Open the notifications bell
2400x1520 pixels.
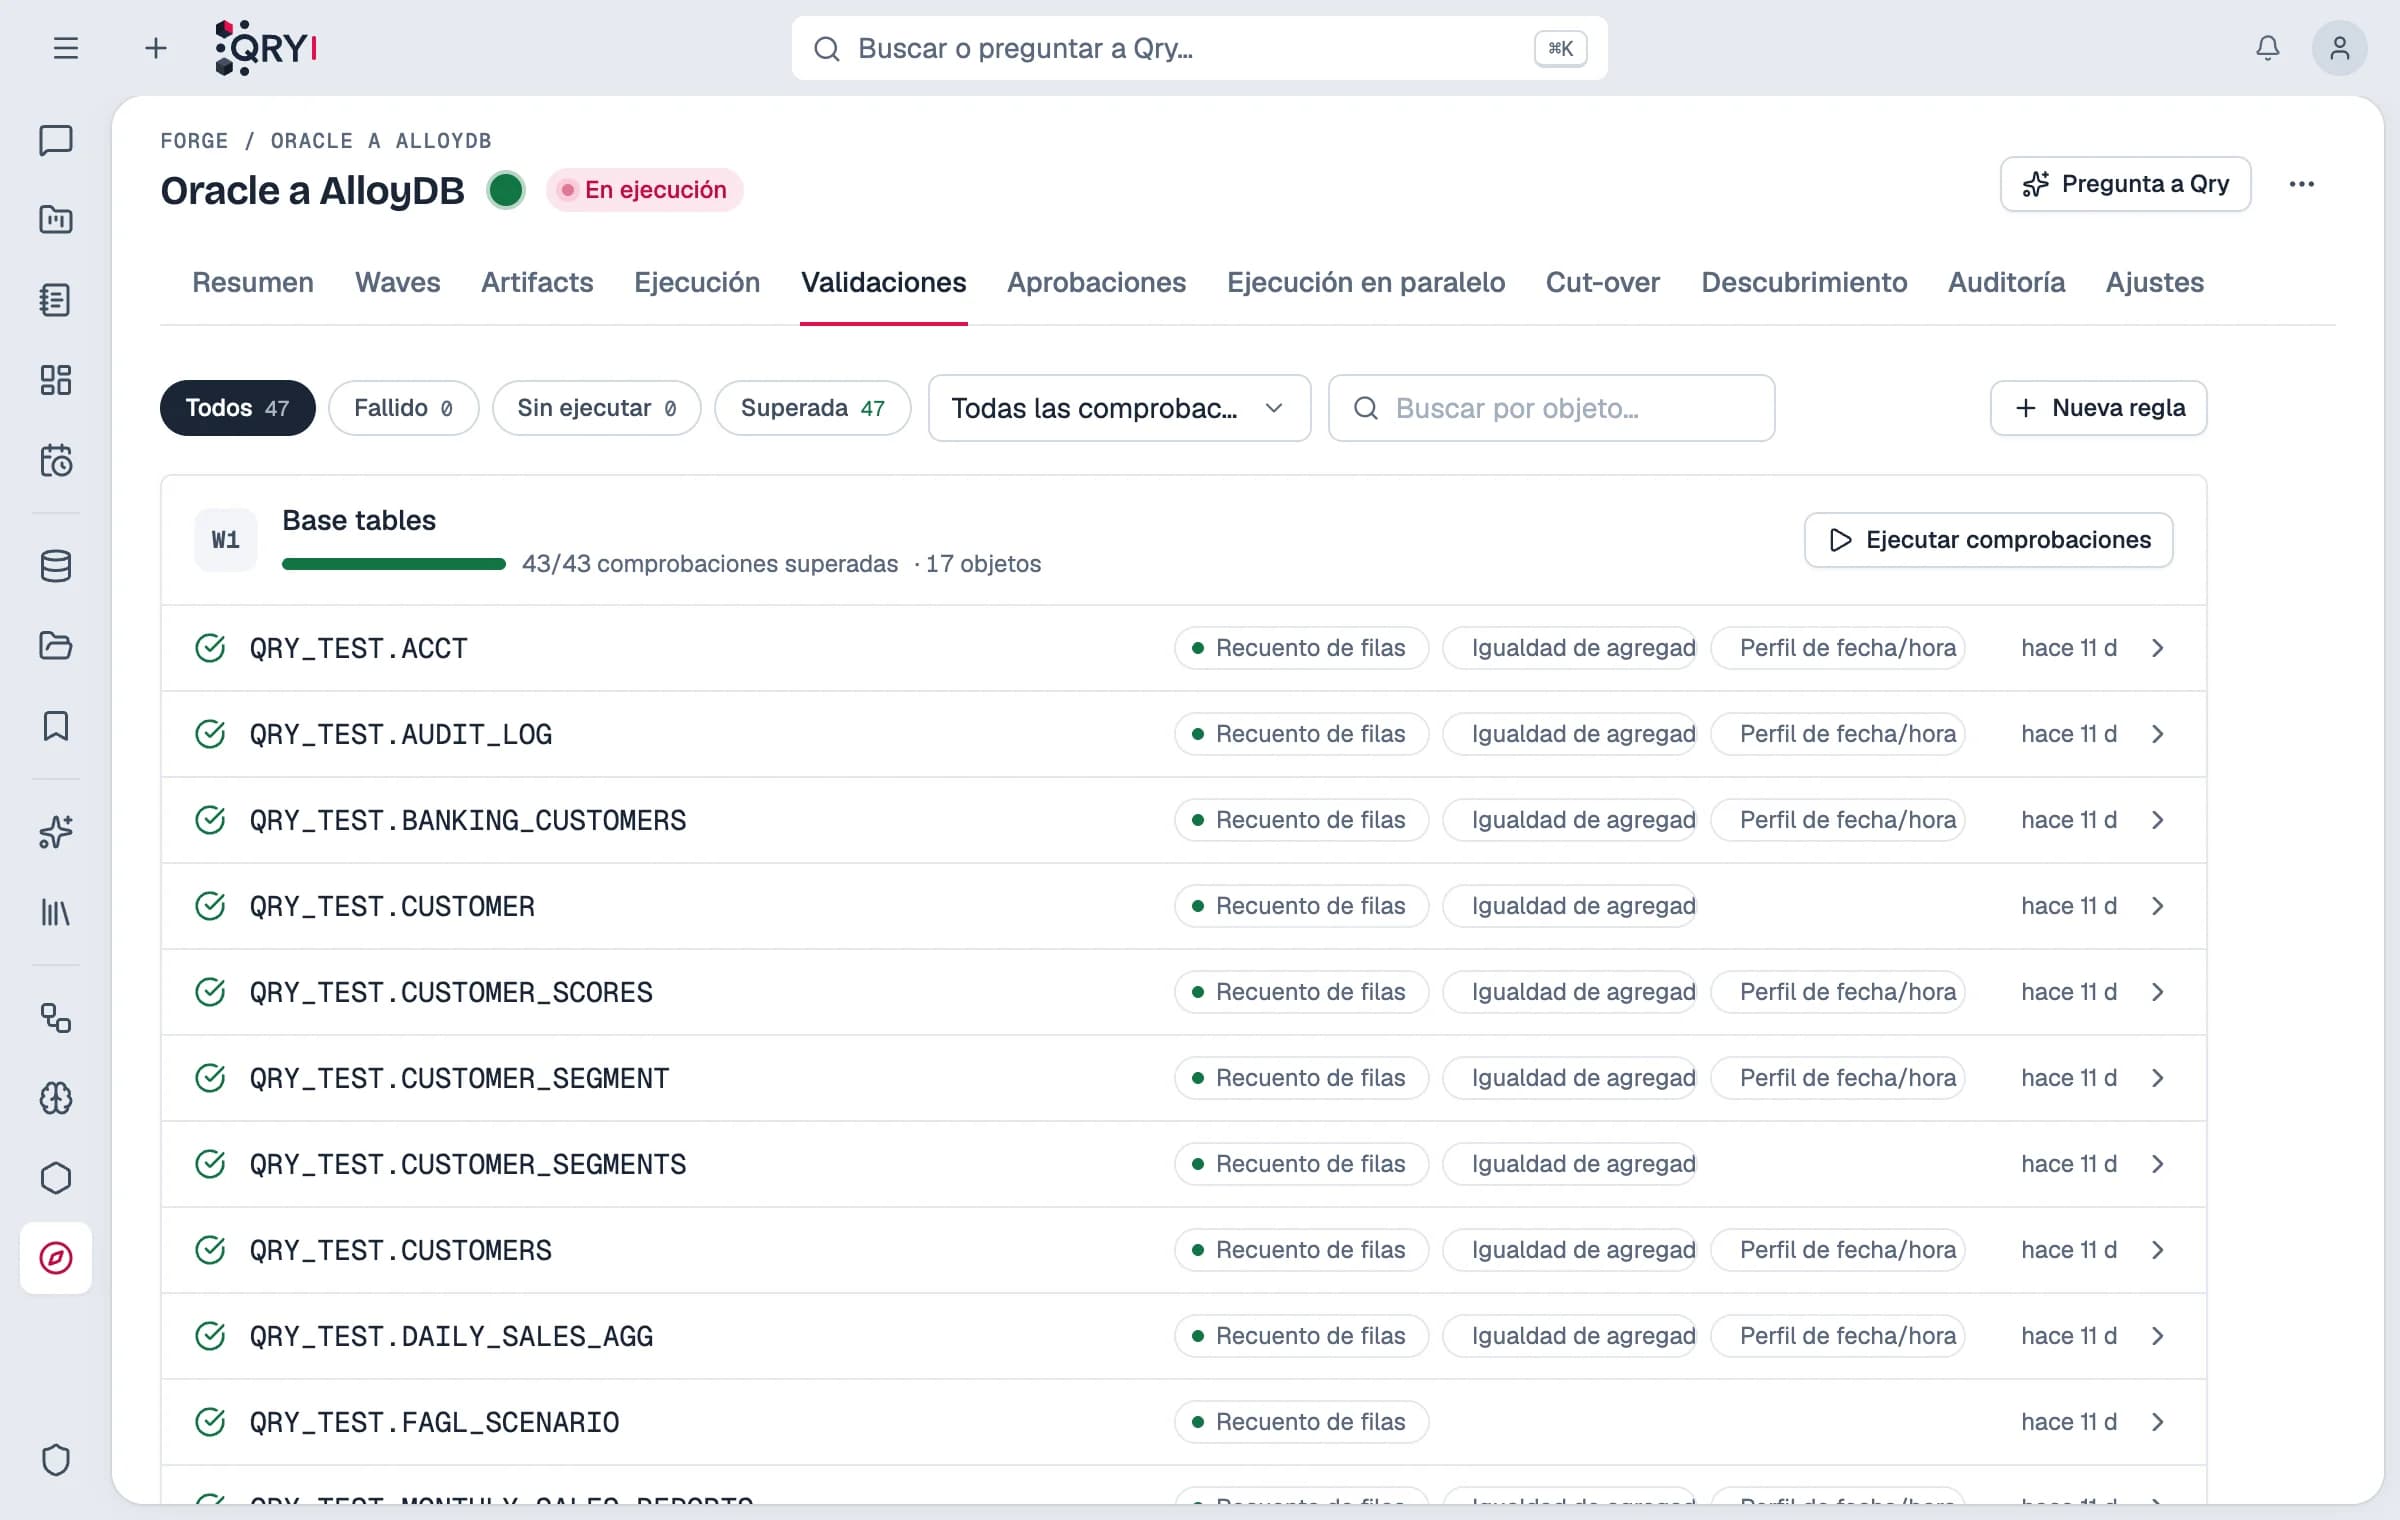click(2267, 48)
